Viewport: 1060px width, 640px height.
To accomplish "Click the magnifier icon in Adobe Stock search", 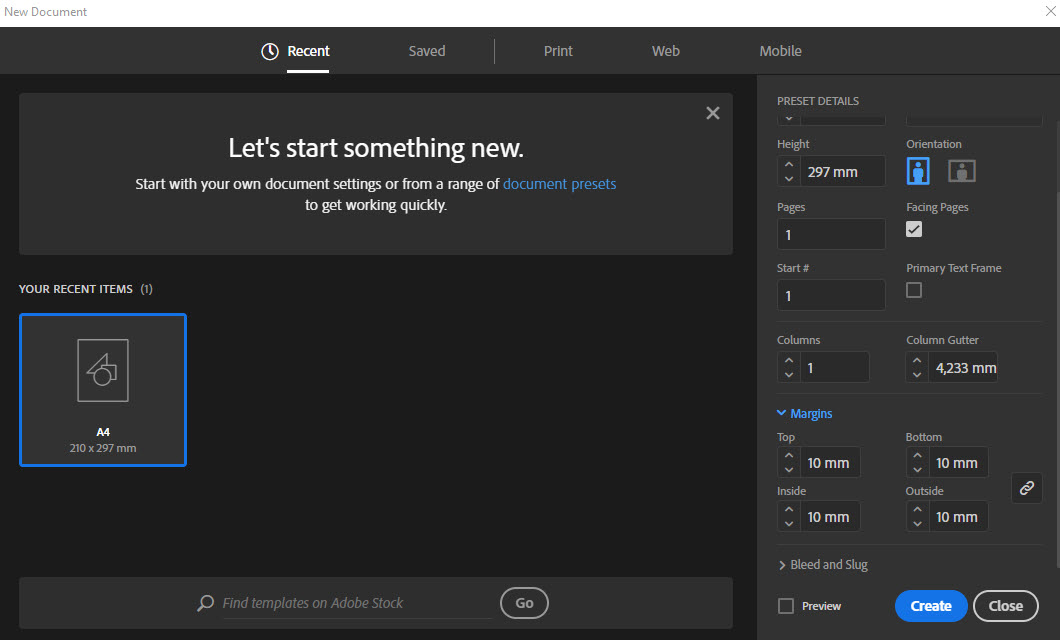I will tap(206, 603).
